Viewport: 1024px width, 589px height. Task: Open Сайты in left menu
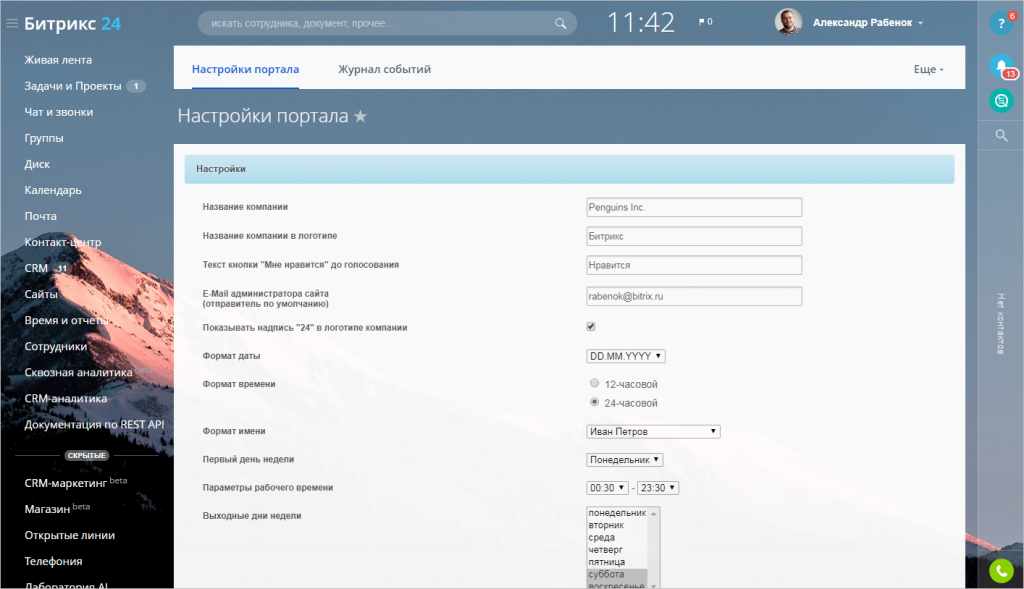tap(41, 294)
